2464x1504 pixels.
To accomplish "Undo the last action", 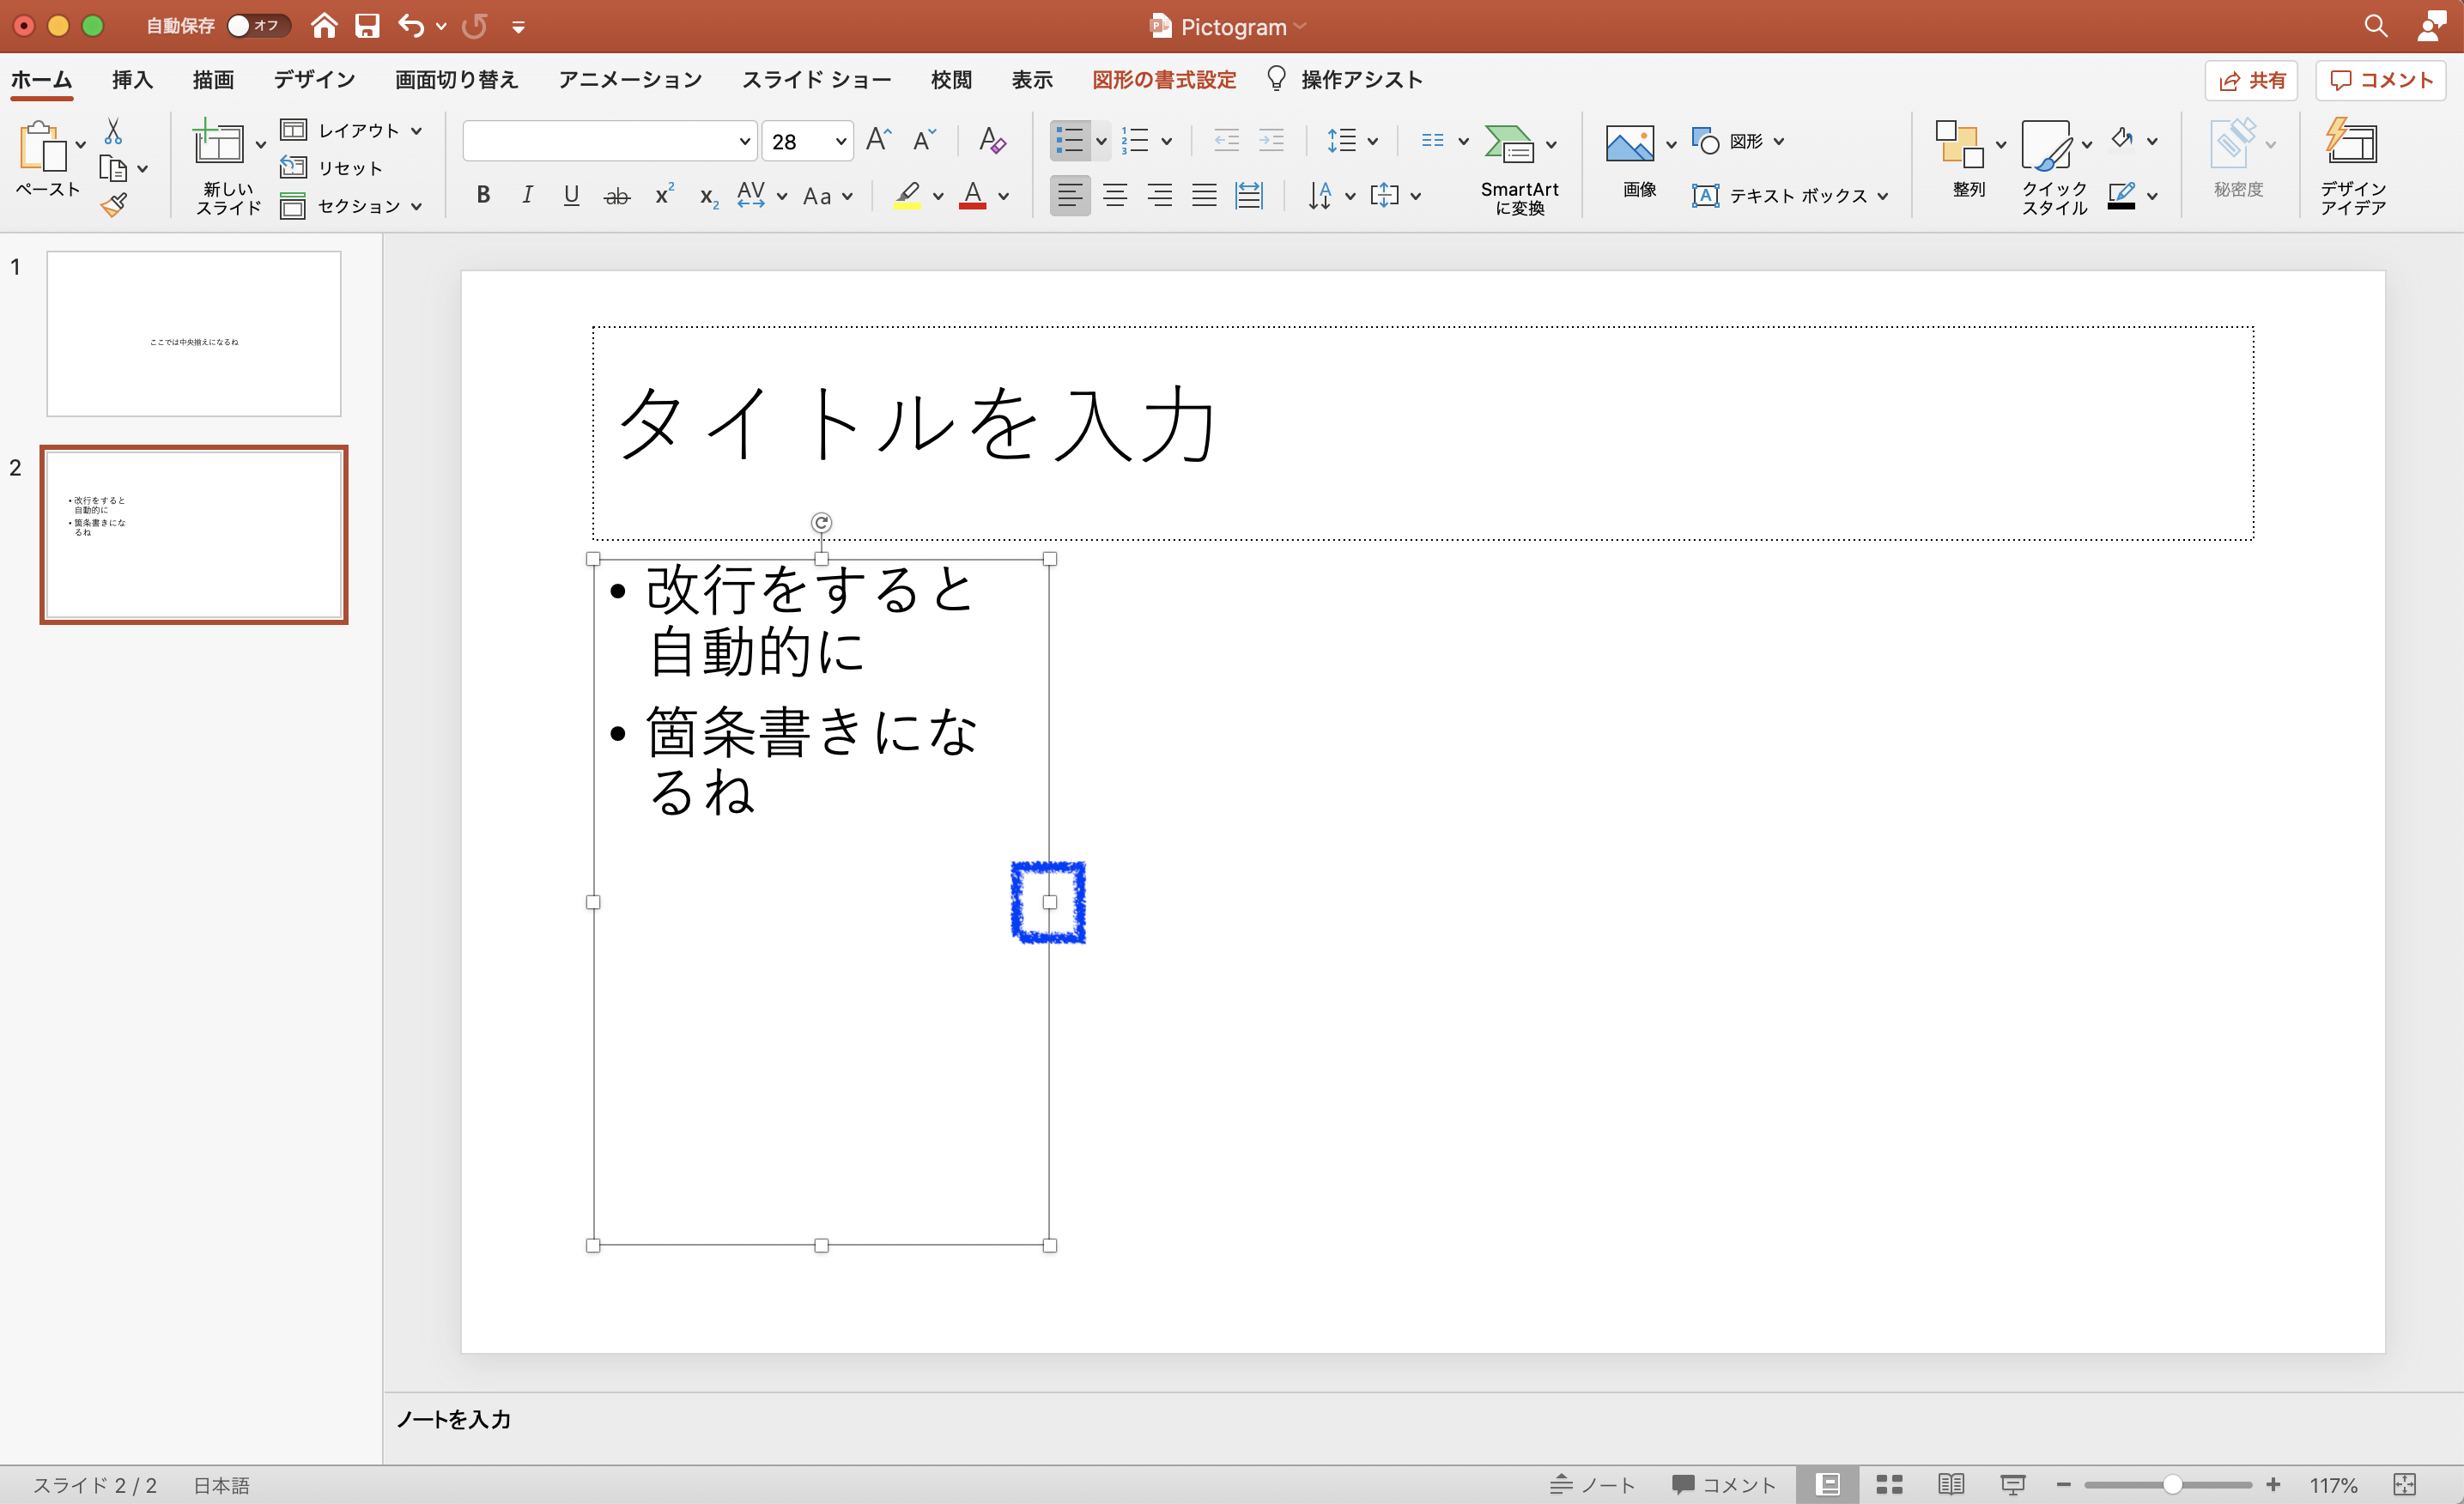I will click(x=410, y=26).
